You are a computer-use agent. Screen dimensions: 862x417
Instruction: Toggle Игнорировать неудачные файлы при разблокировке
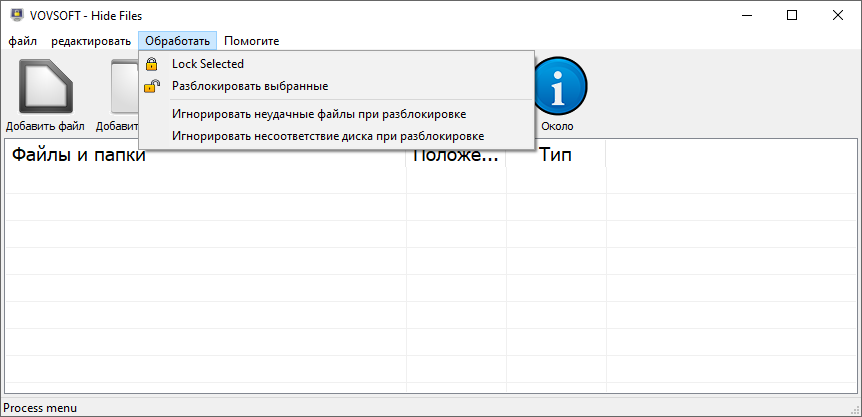pyautogui.click(x=336, y=114)
